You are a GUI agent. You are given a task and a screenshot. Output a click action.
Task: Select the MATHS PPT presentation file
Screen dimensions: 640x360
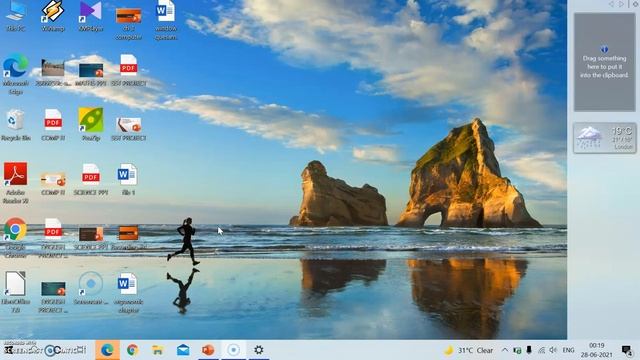point(91,74)
